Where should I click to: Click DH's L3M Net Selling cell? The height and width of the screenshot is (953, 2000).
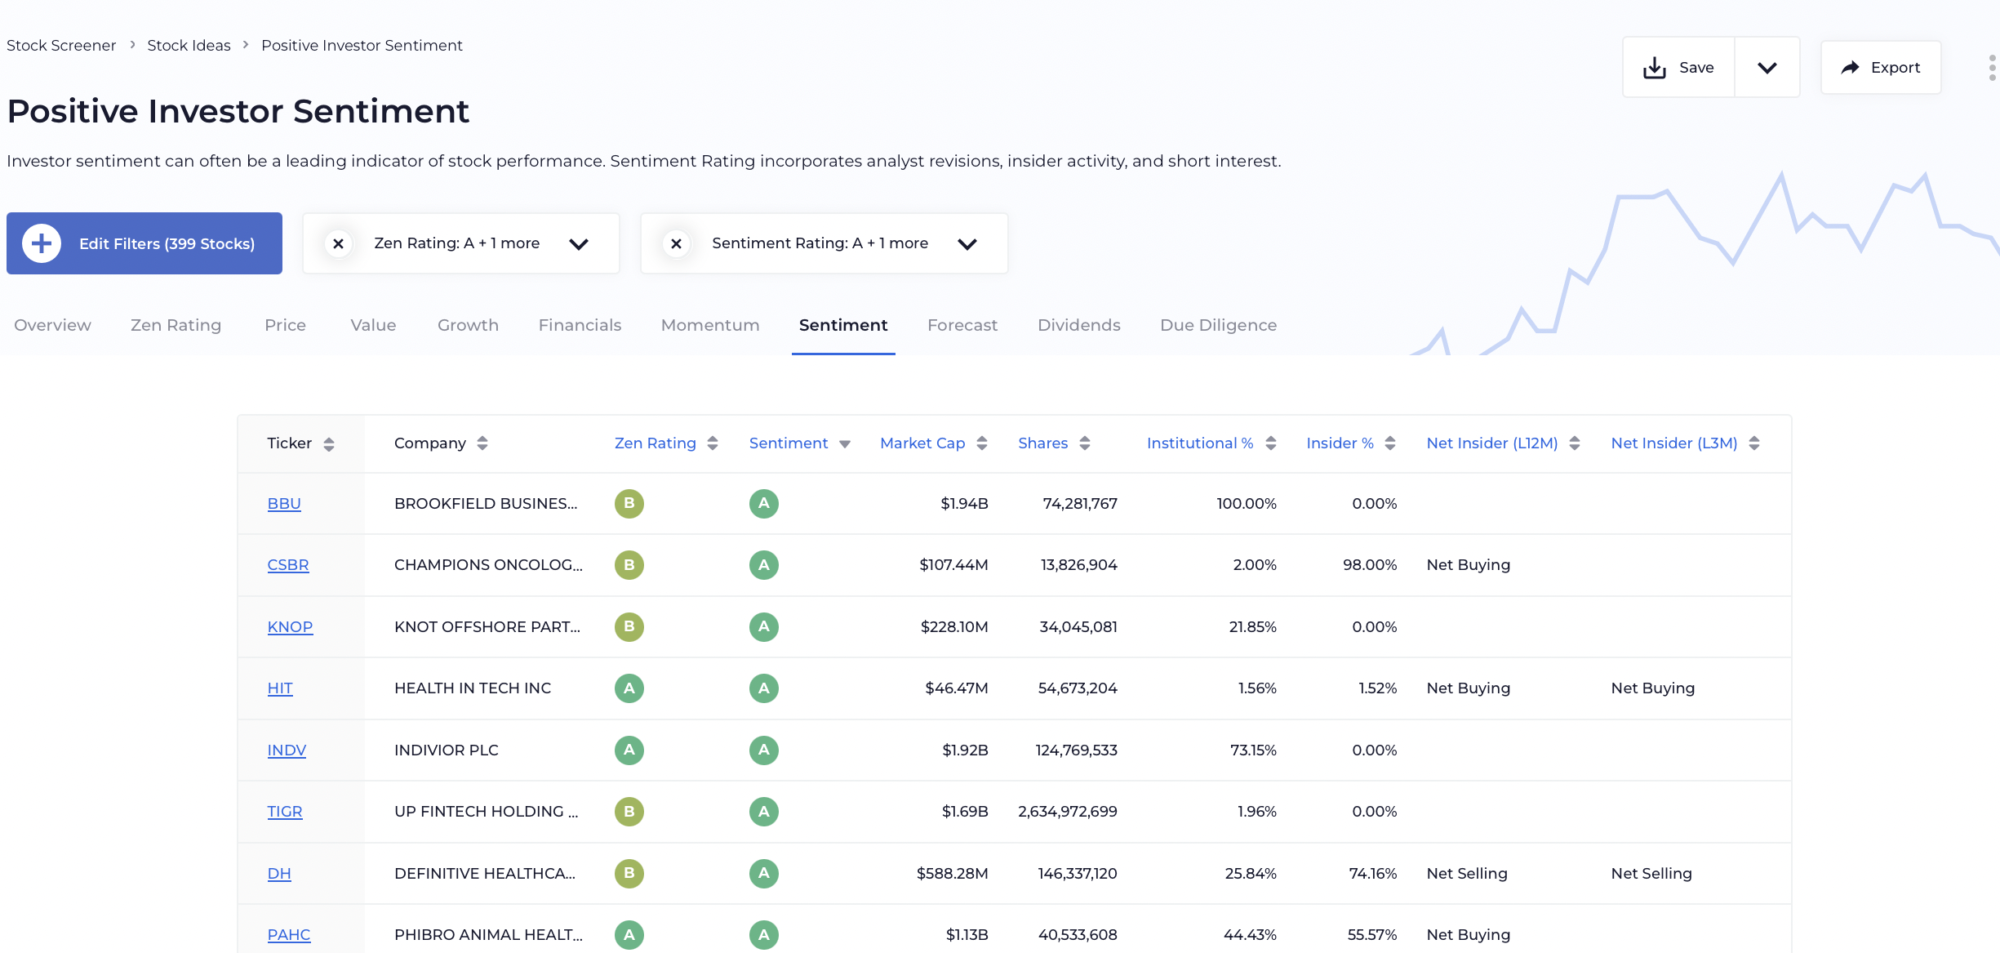[1652, 874]
